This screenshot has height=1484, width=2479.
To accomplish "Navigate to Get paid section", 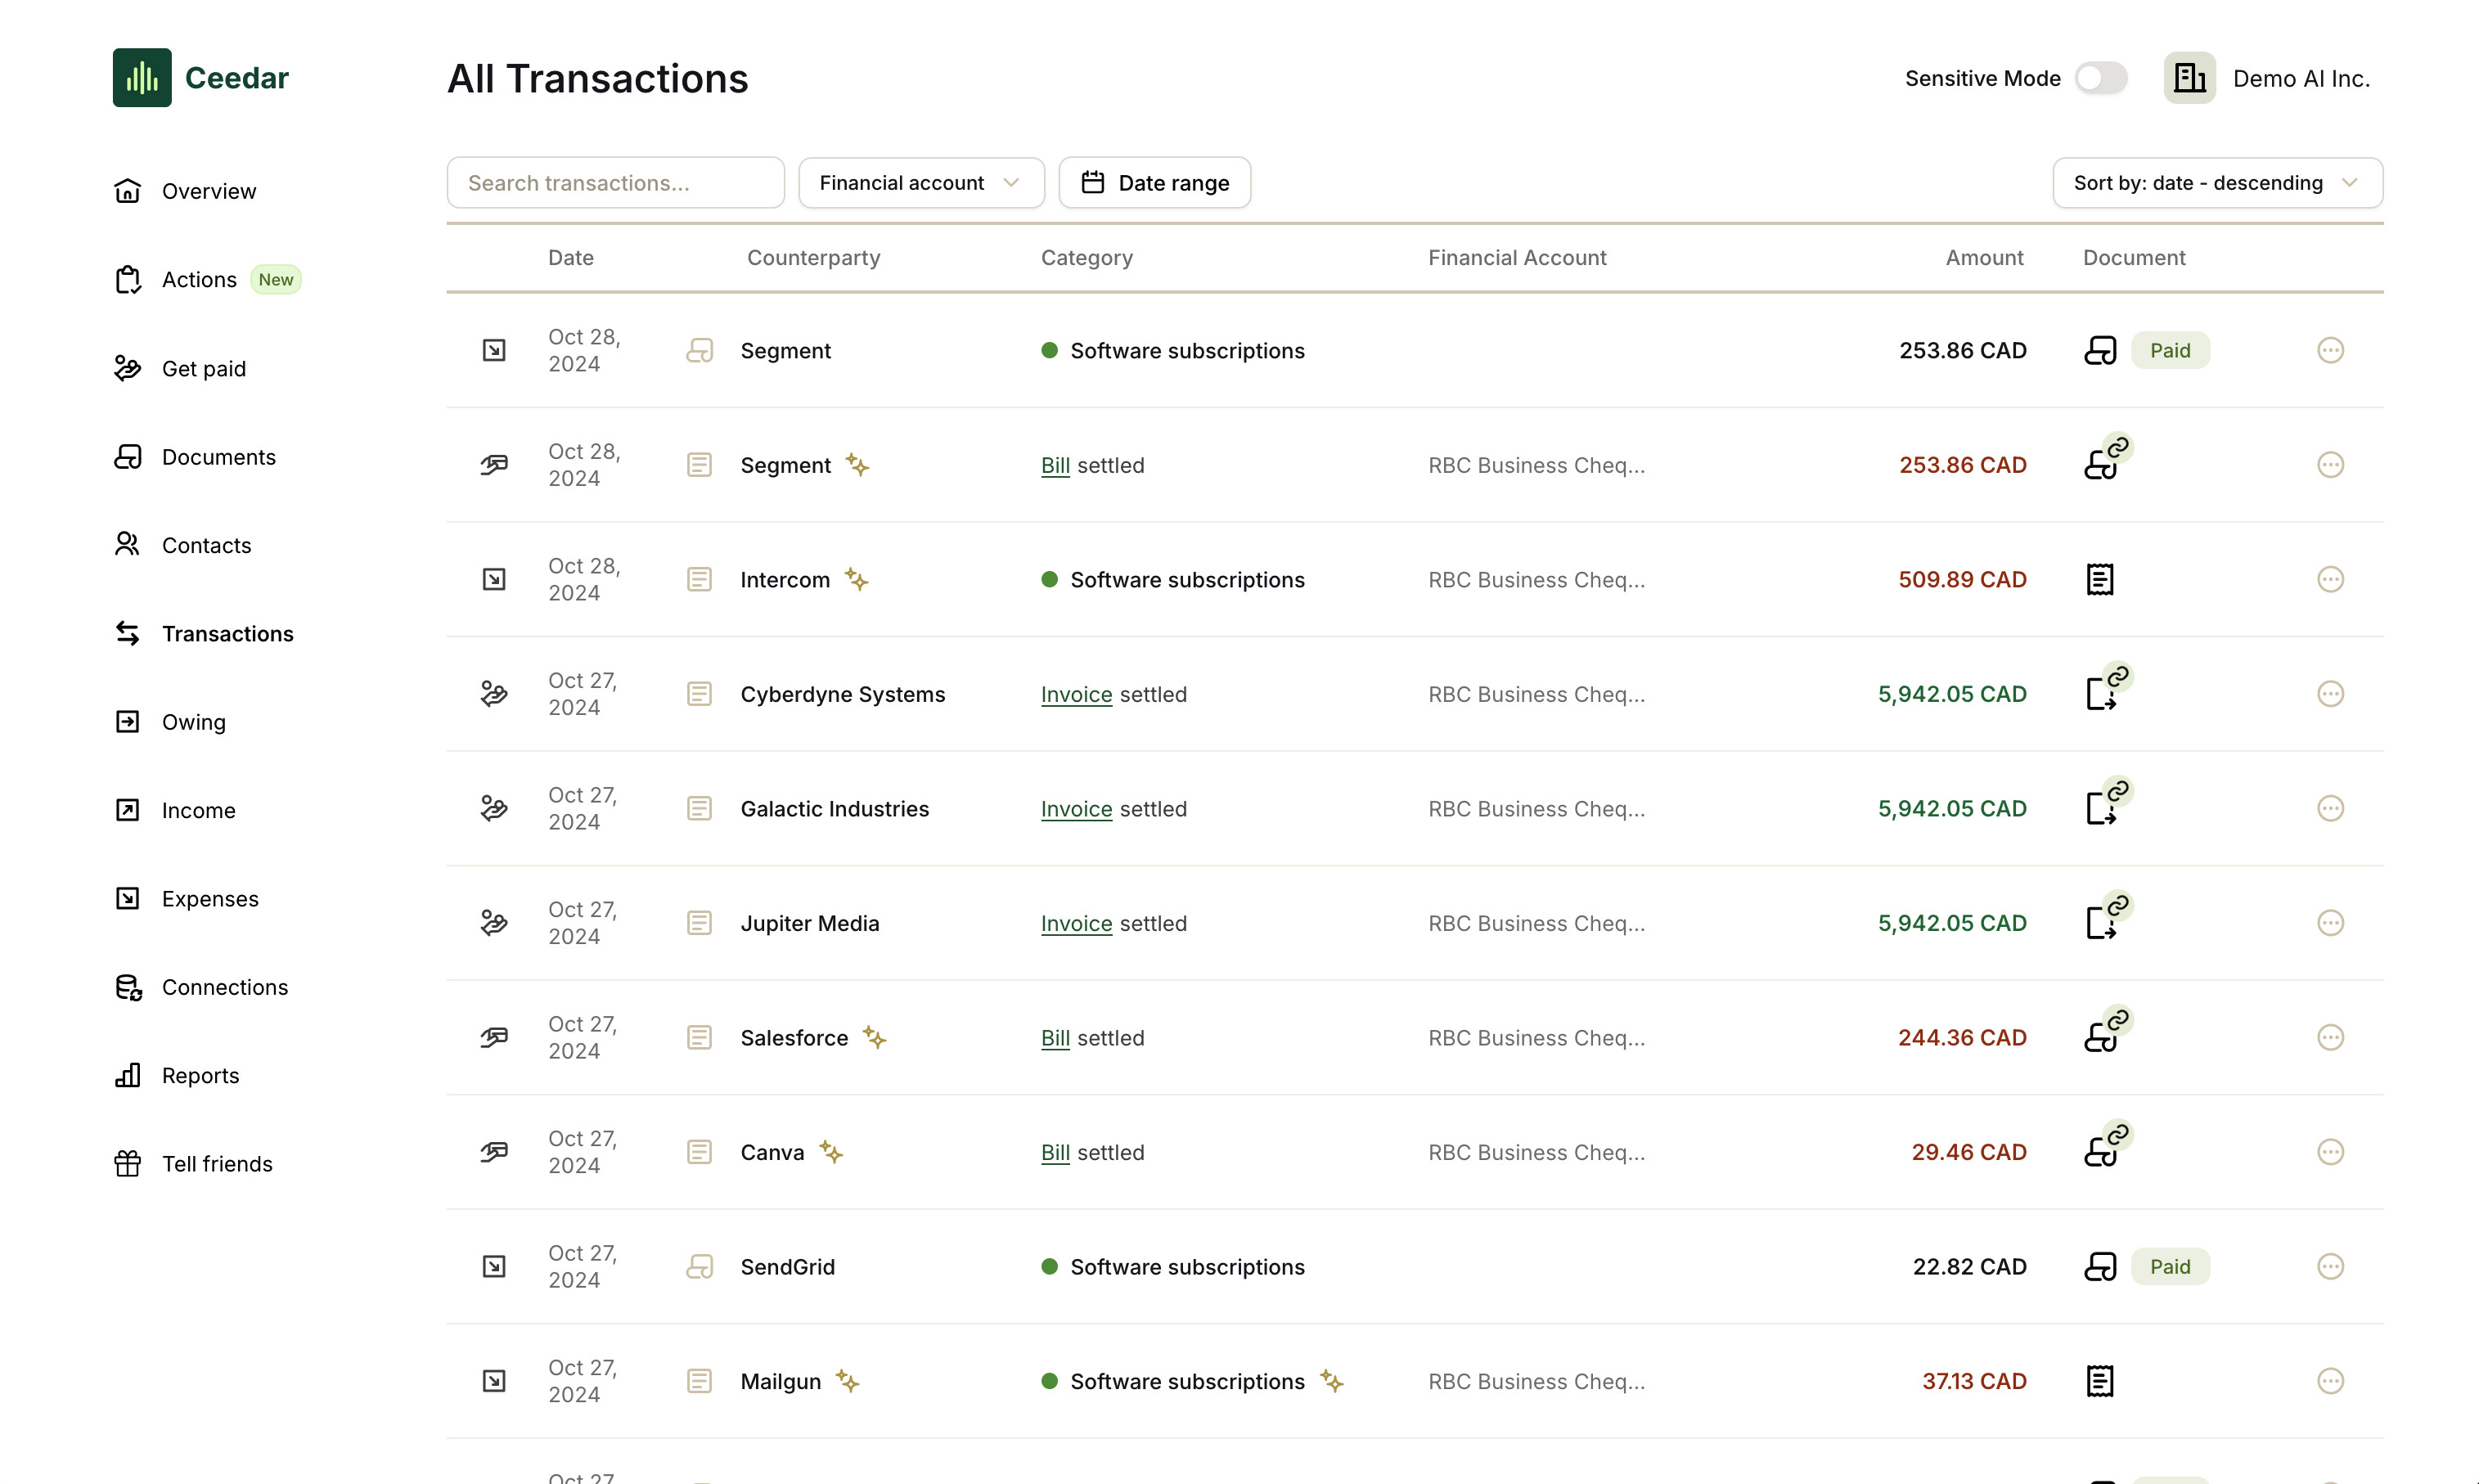I will 203,369.
